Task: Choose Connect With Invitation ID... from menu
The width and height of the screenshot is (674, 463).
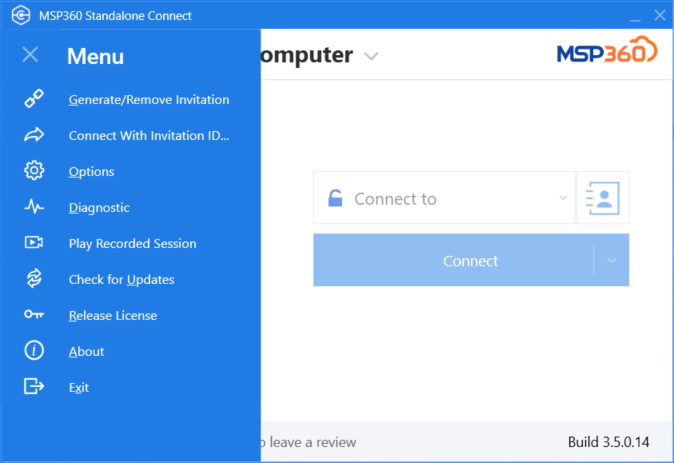Action: (x=149, y=136)
